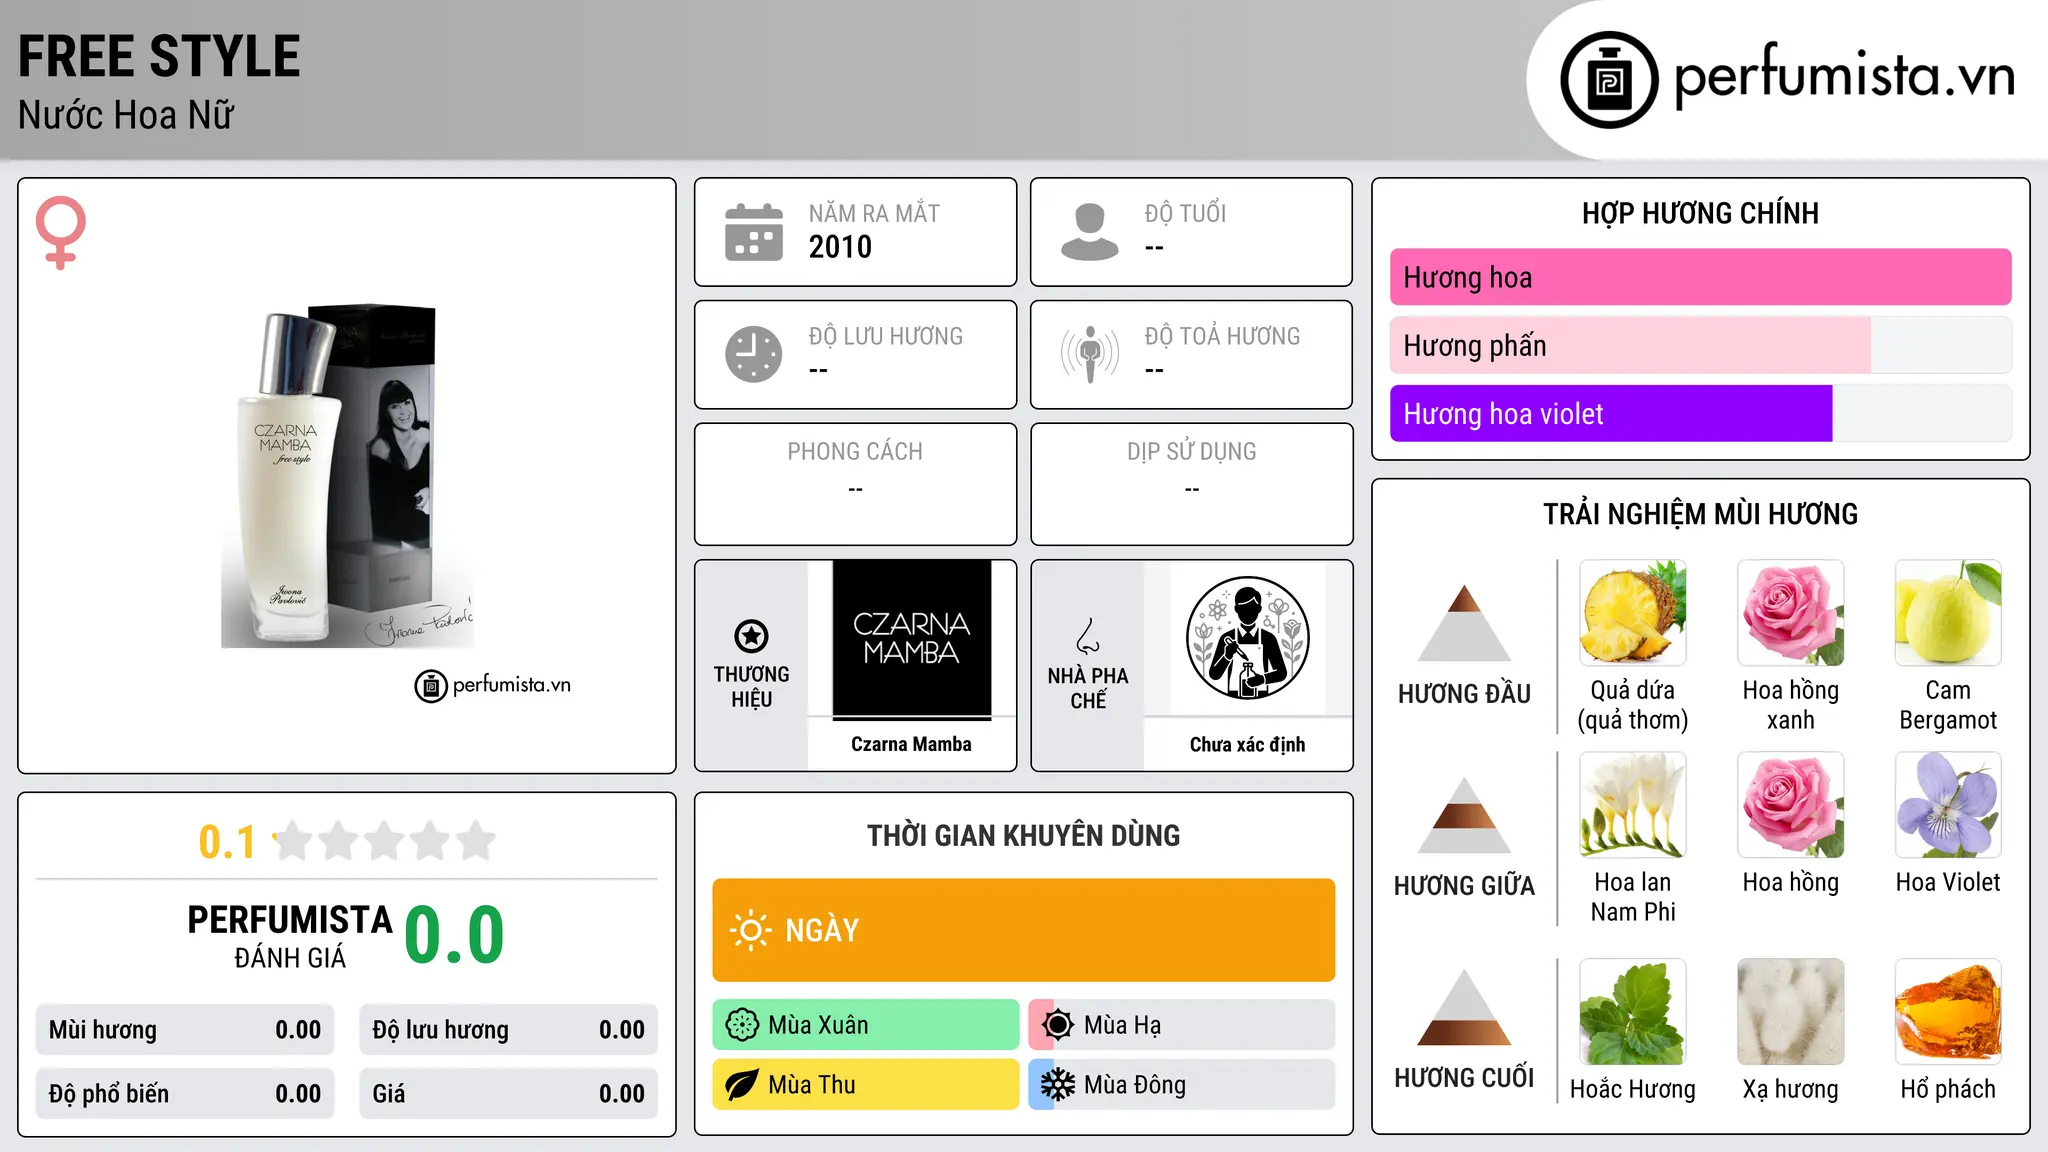2048x1152 pixels.
Task: Open the Hoa lan Nam Phi freesia image
Action: pyautogui.click(x=1633, y=805)
